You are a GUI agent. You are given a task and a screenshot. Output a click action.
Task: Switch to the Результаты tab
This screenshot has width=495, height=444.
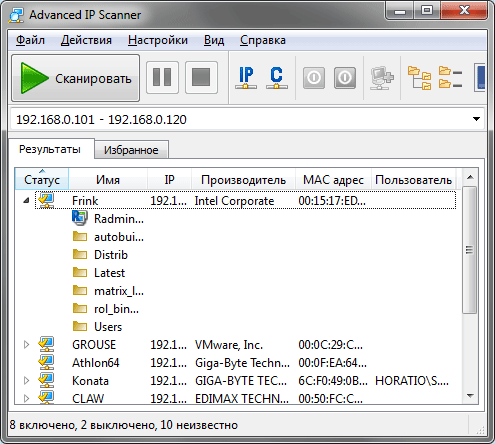coord(50,149)
